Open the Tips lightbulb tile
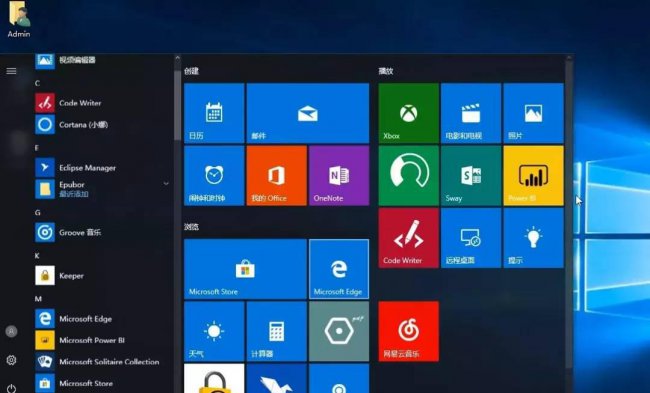Image resolution: width=650 pixels, height=393 pixels. coord(534,238)
